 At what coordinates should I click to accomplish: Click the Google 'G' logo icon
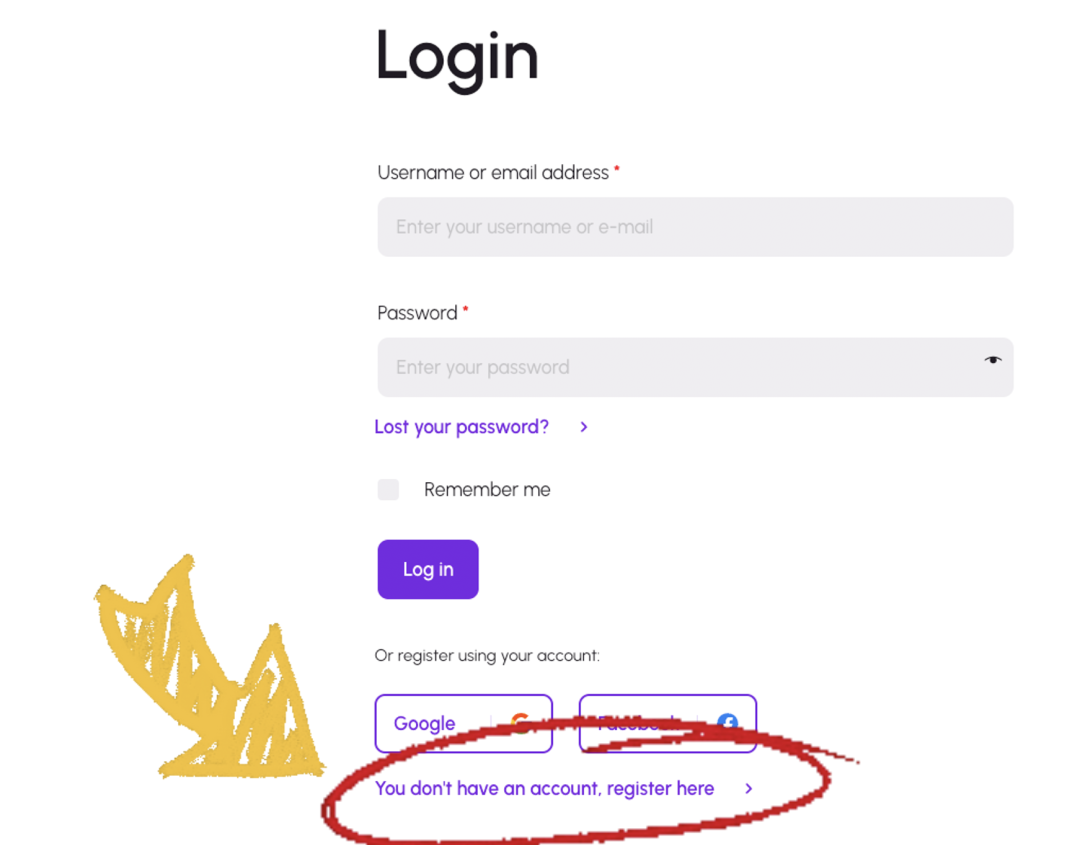(520, 723)
